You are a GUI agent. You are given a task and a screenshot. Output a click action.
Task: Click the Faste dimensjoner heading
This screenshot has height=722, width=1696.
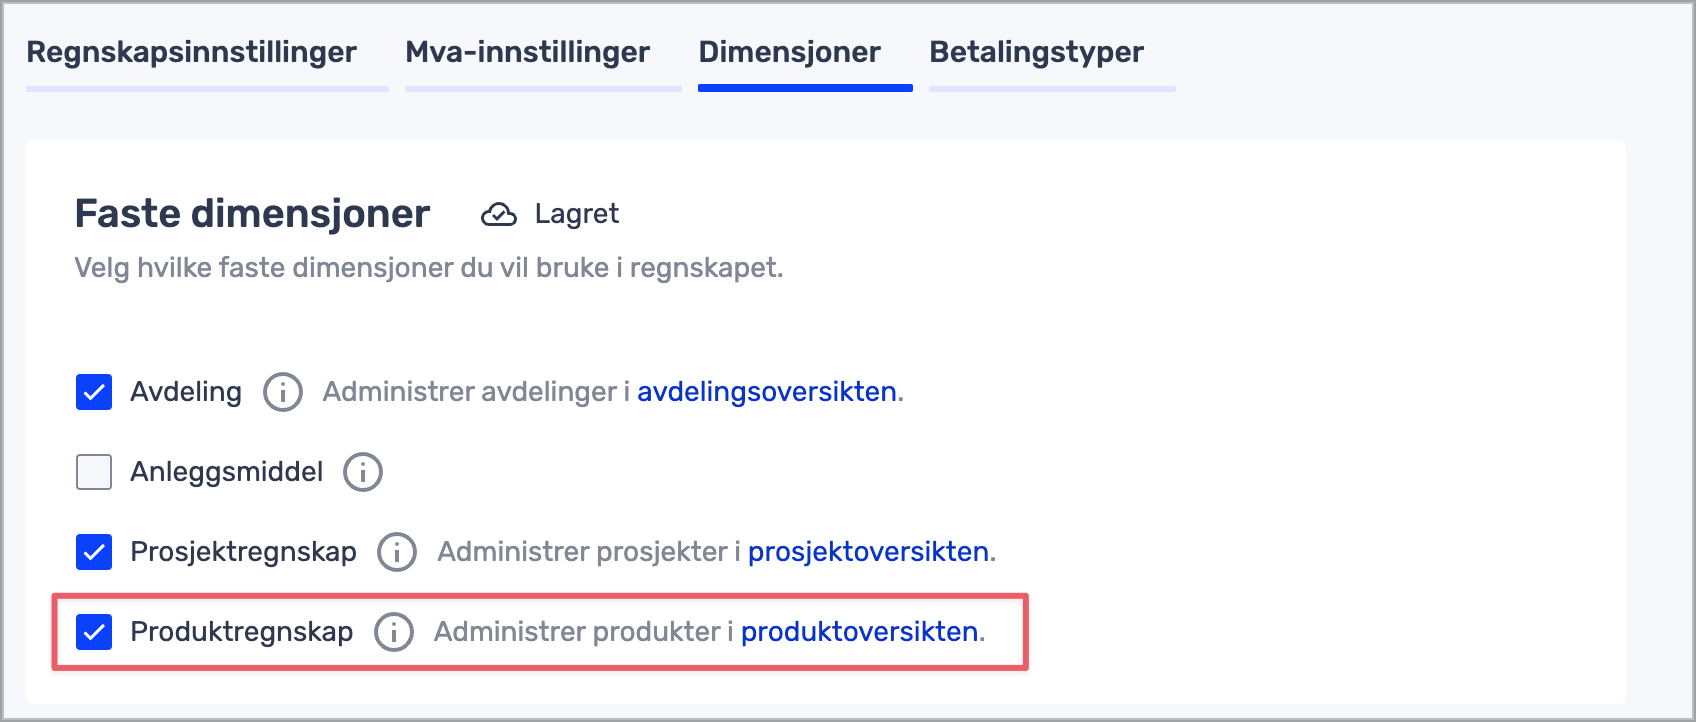(x=252, y=214)
